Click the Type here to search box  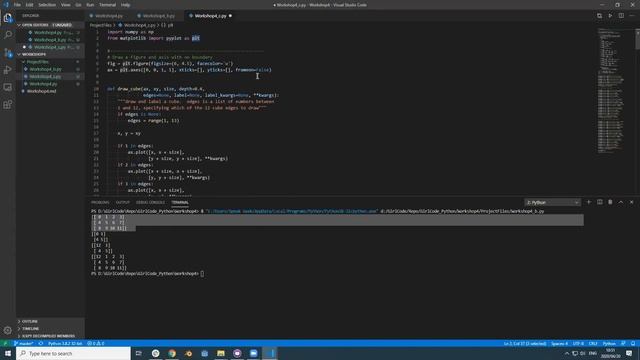[73, 353]
